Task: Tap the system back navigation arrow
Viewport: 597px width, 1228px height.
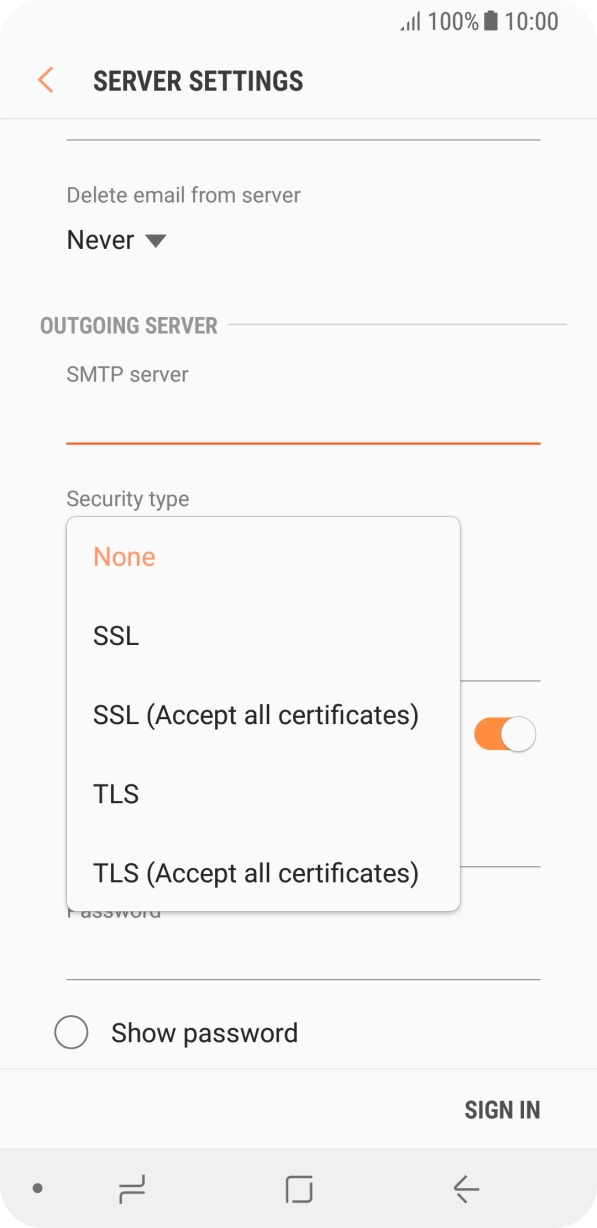Action: point(466,1188)
